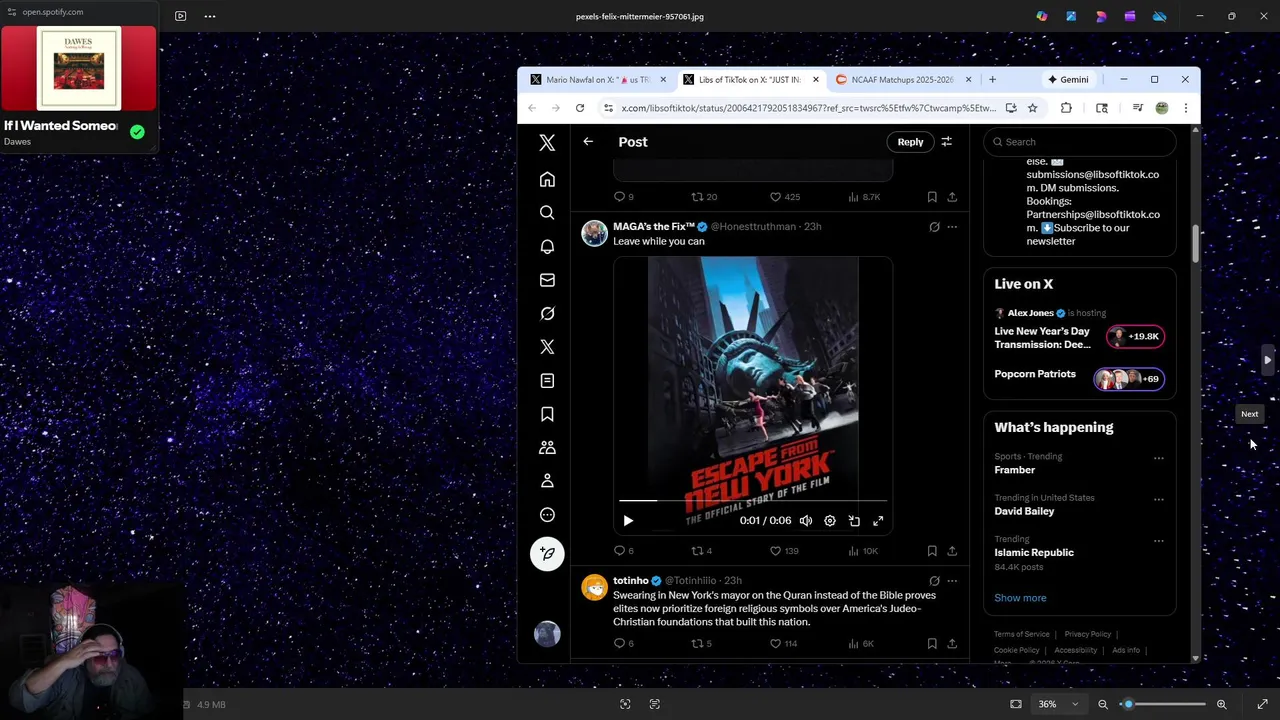Open the Gemini button in Chrome
This screenshot has width=1280, height=720.
pos(1068,80)
